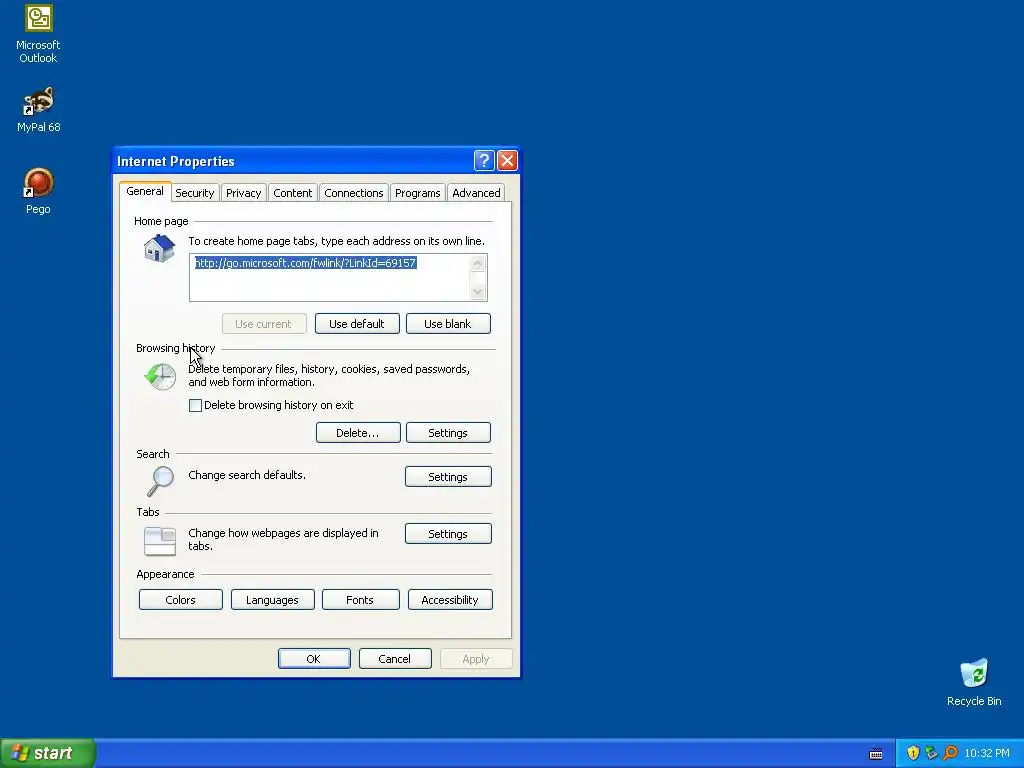Viewport: 1024px width, 768px height.
Task: Open Browsing history Settings
Action: pos(447,433)
